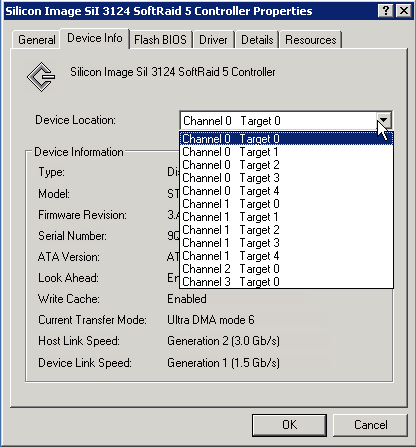Go to the Driver tab
Image resolution: width=416 pixels, height=447 pixels.
pos(213,40)
